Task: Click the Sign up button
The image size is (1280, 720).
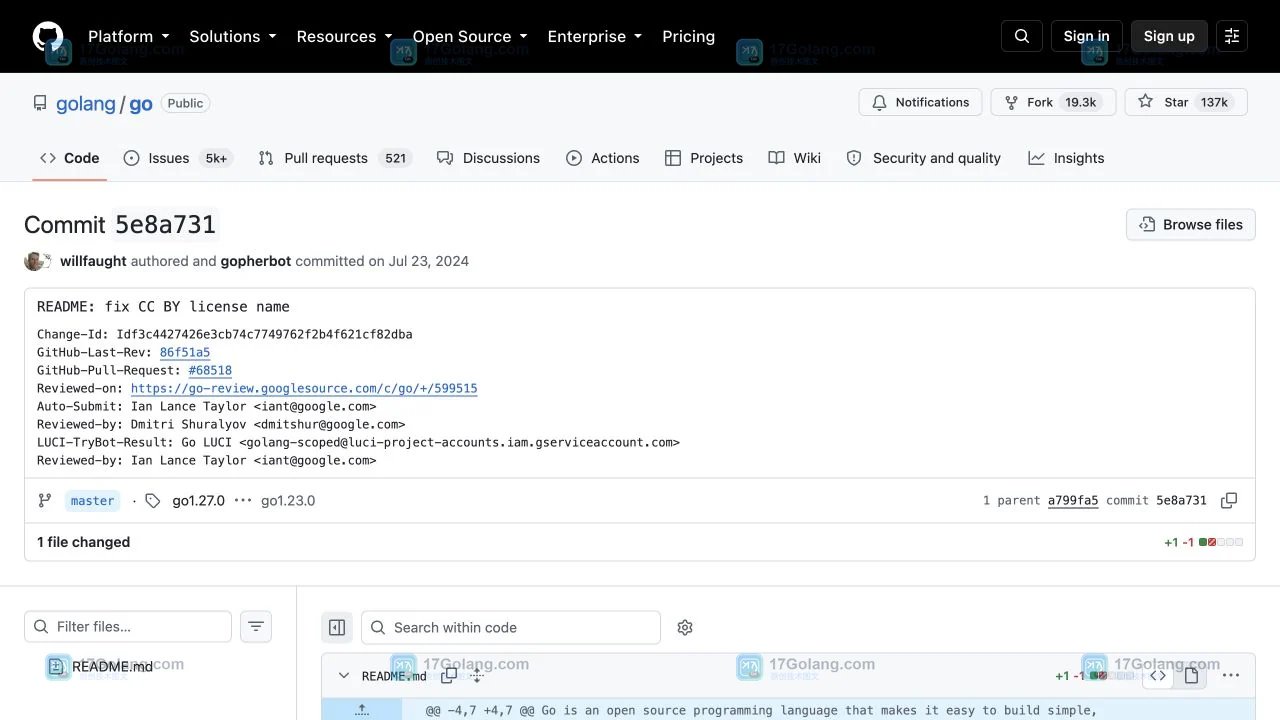Action: click(1169, 36)
